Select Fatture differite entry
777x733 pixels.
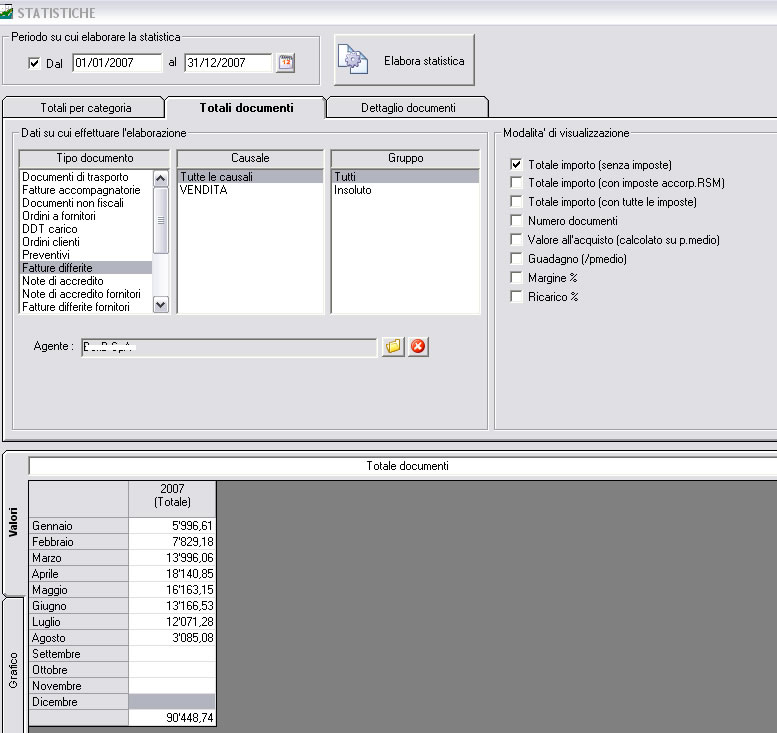[x=86, y=268]
